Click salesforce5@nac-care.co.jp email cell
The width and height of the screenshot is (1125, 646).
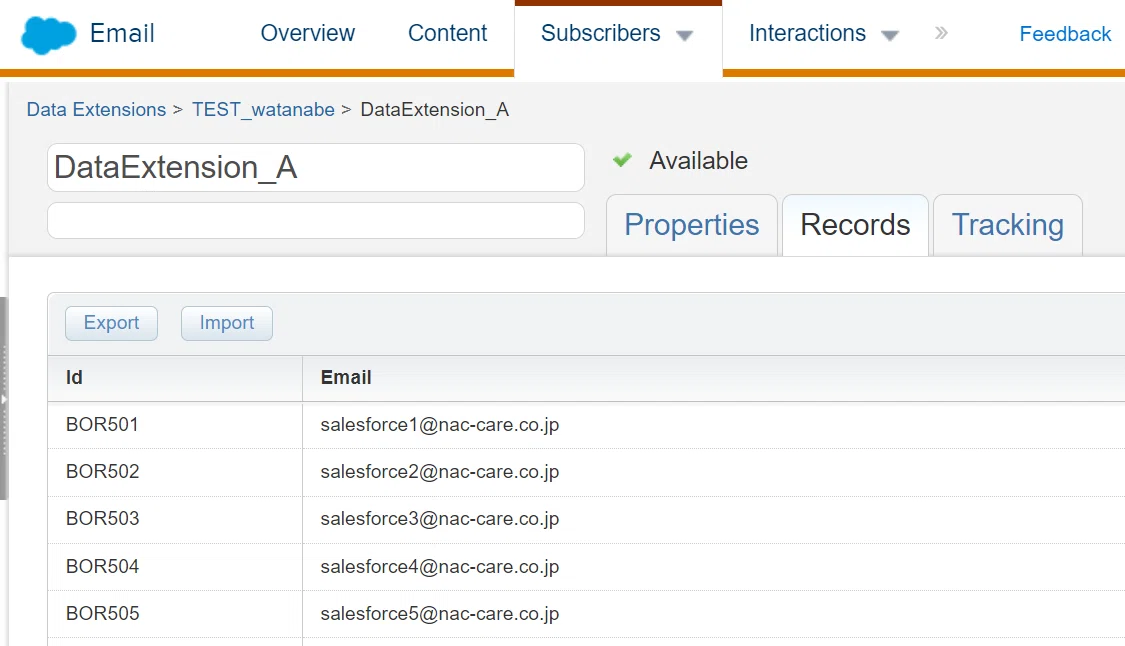coord(714,614)
